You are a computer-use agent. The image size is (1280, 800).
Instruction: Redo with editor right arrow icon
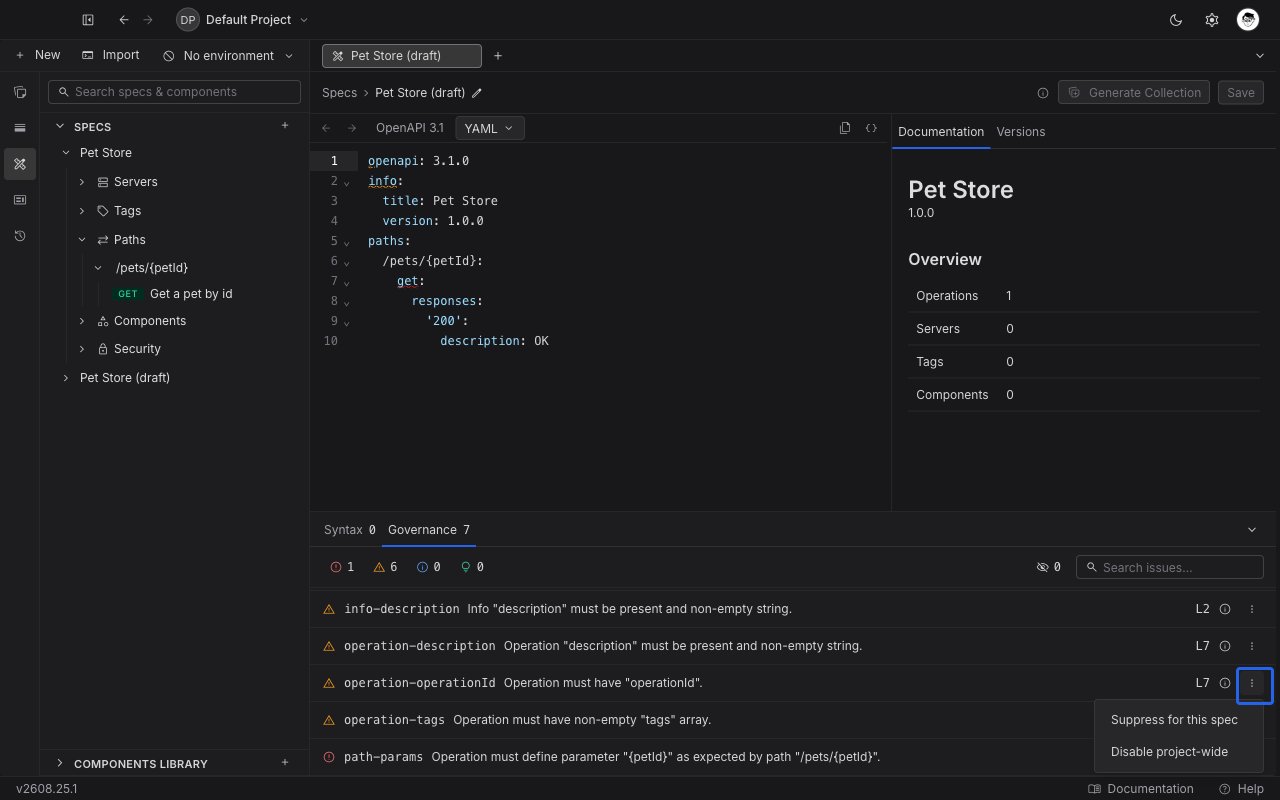tap(352, 128)
